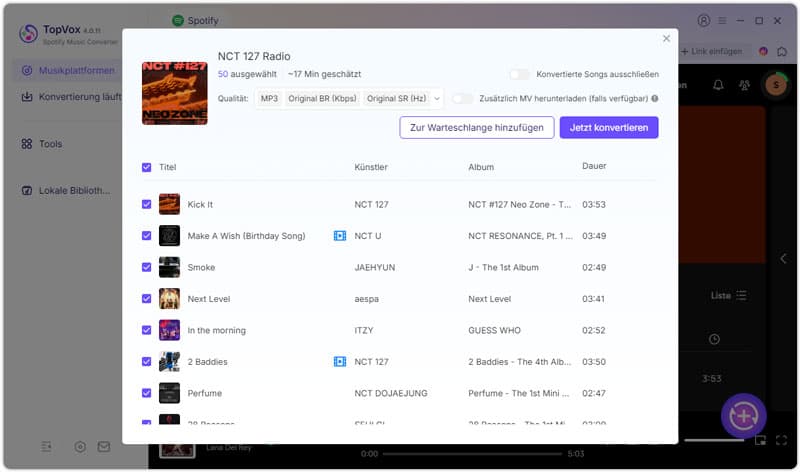Click the 2 Baddies album thumbnail

click(x=169, y=362)
